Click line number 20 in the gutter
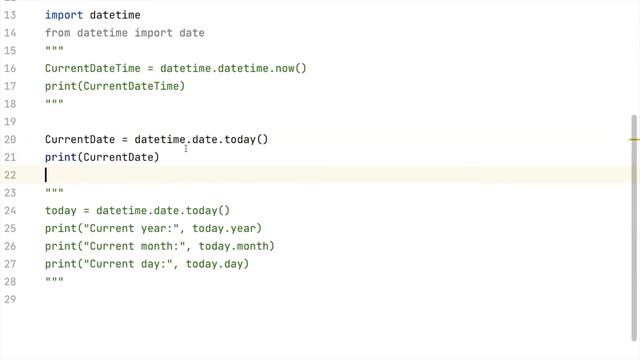Viewport: 640px width, 360px height. (10, 140)
